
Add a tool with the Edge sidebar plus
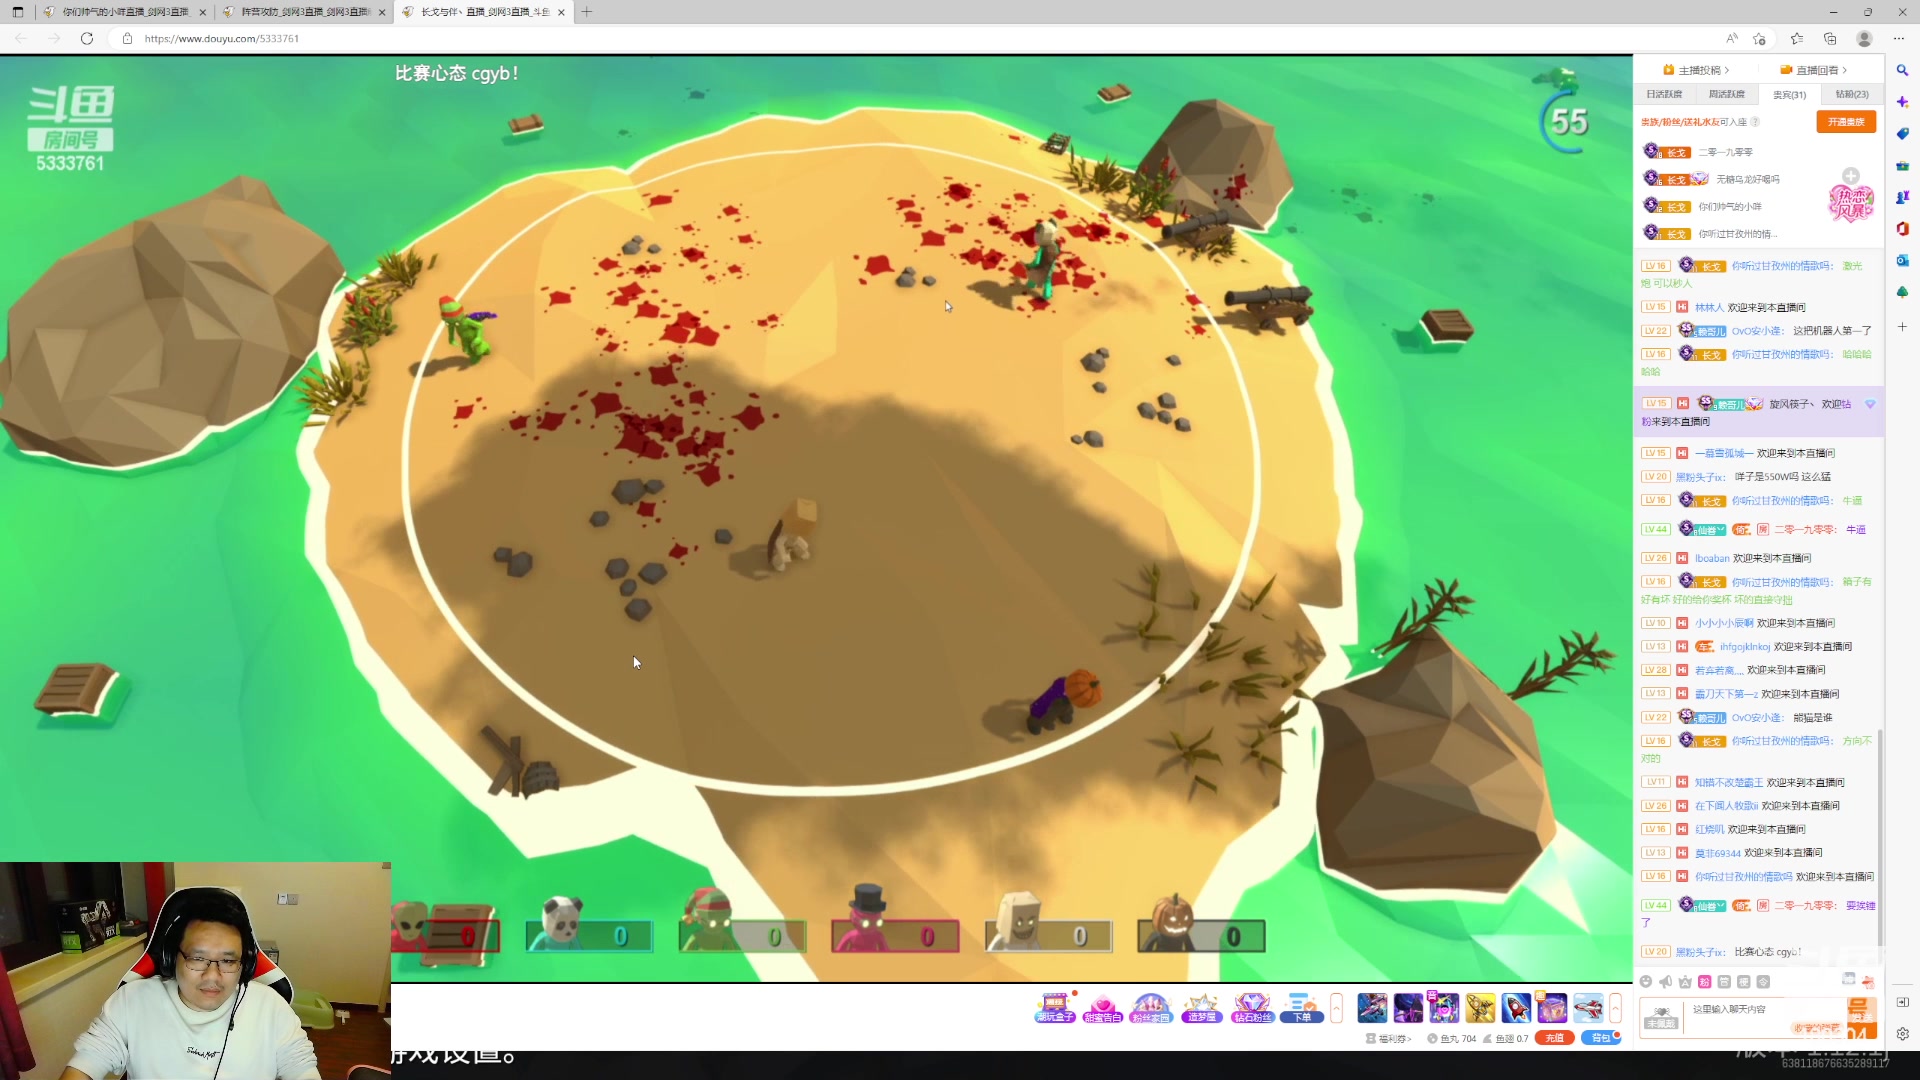click(1902, 327)
